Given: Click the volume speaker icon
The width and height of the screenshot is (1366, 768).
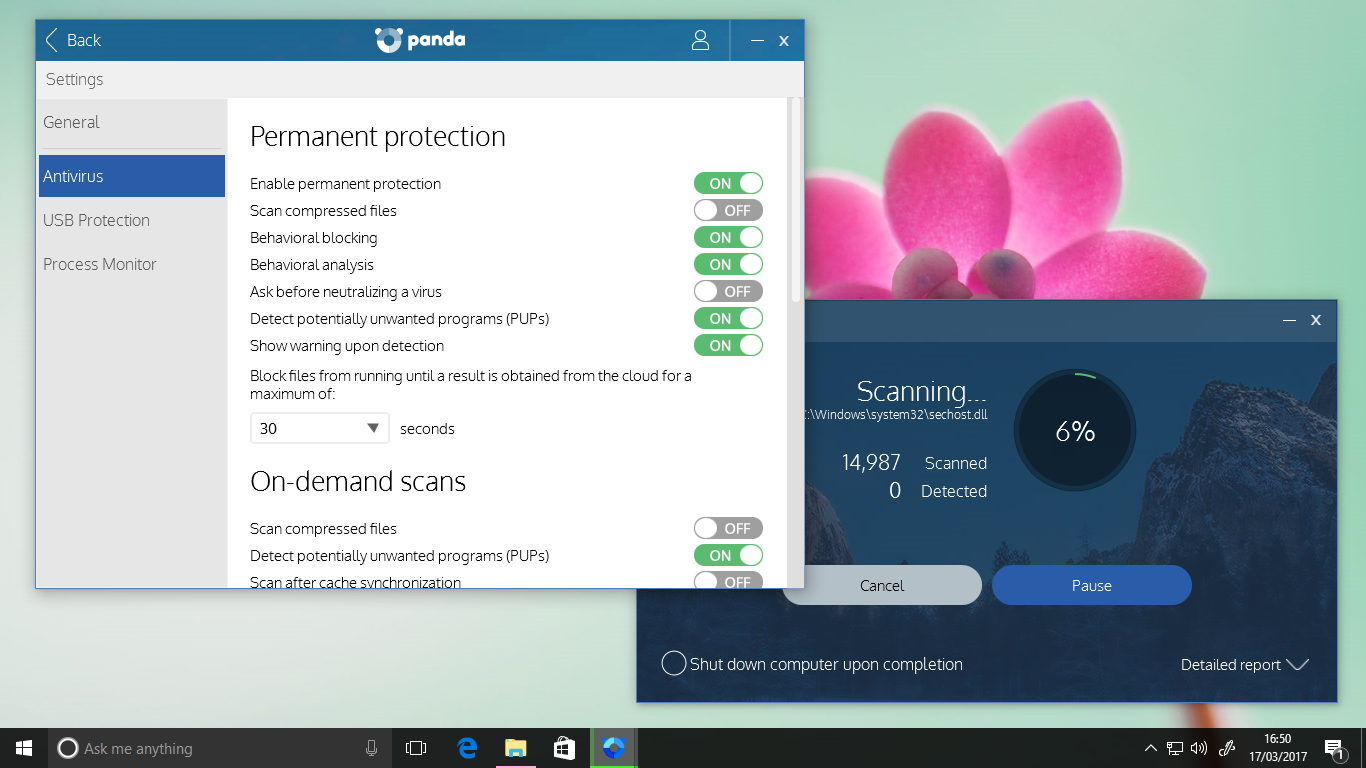Looking at the screenshot, I should (x=1199, y=748).
